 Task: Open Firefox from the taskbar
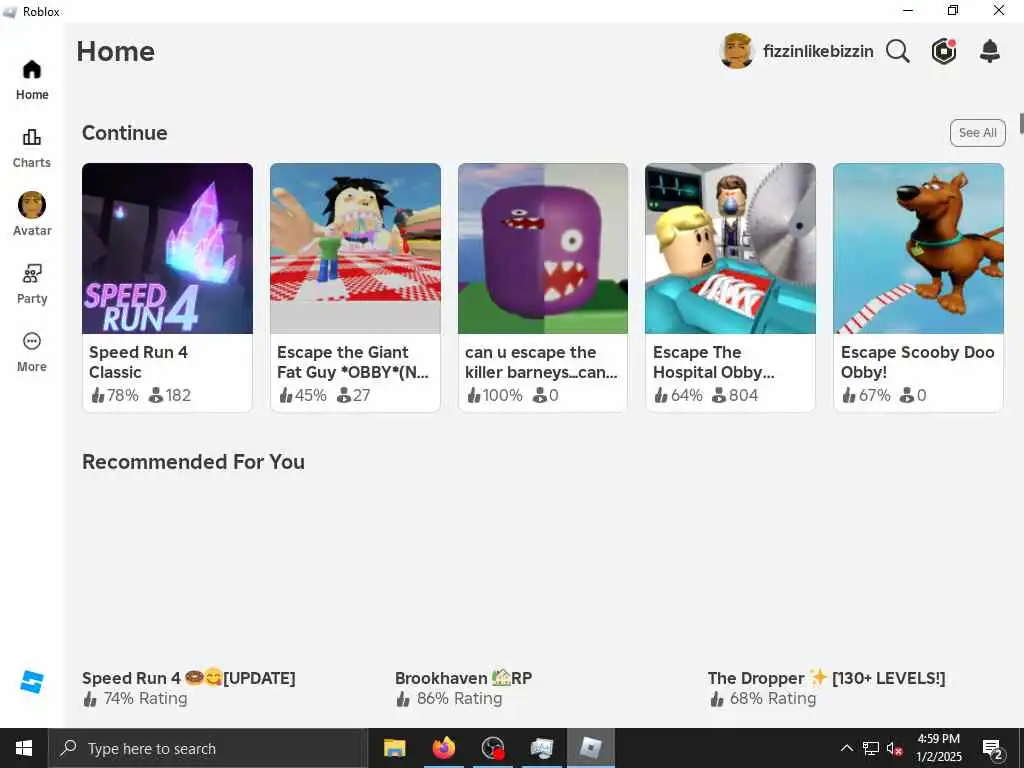click(x=443, y=748)
